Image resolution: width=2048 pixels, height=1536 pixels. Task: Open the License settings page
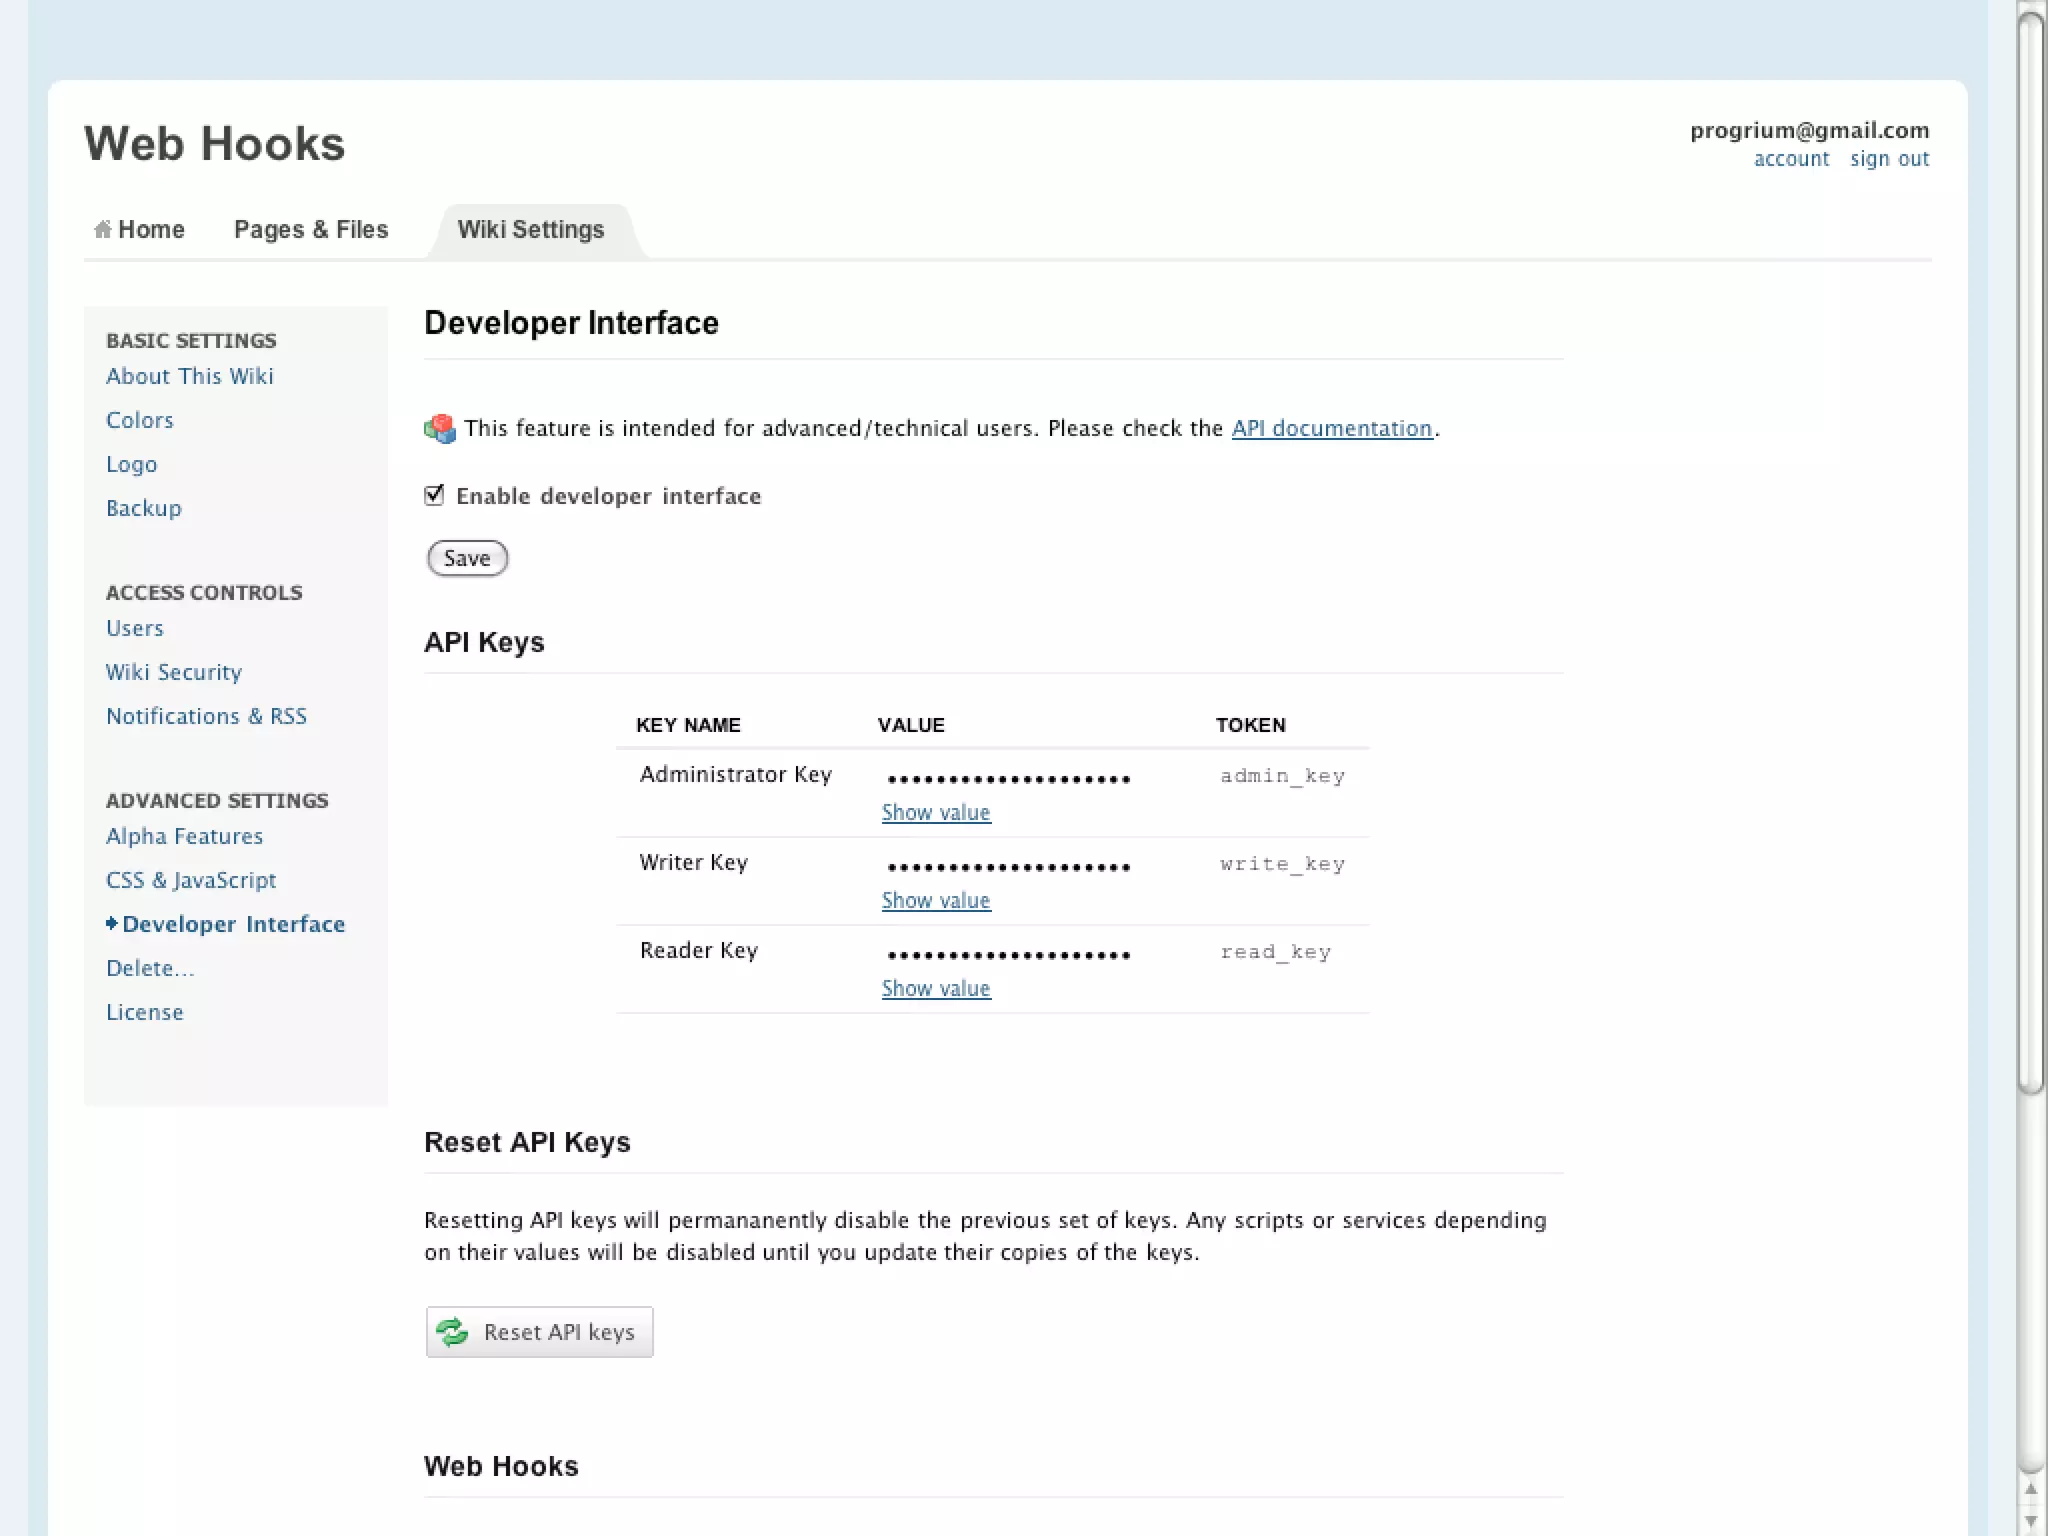pos(145,1012)
